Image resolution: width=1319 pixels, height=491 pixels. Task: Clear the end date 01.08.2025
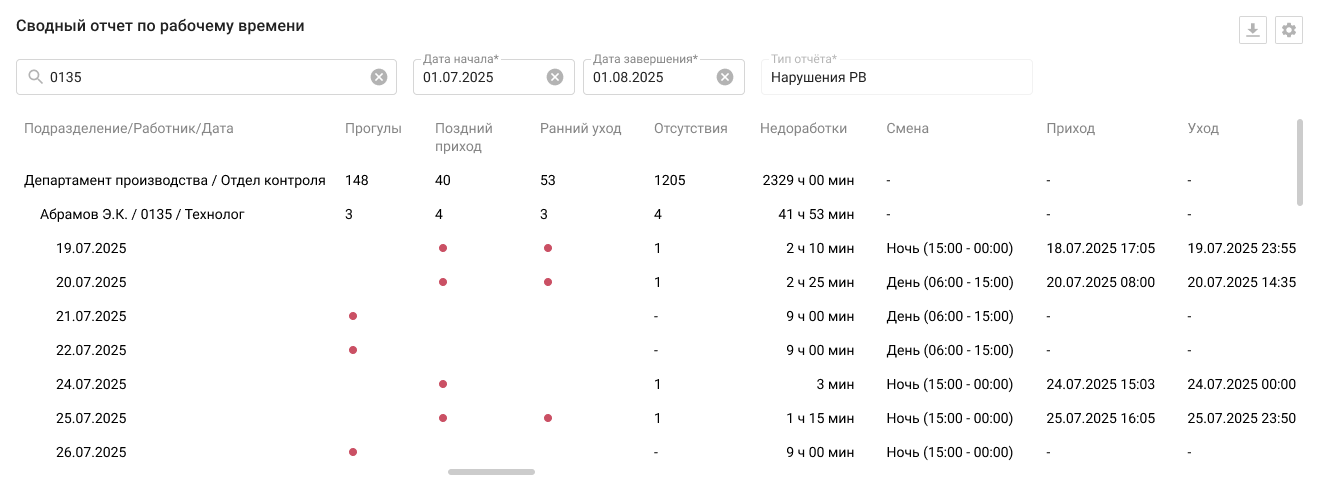click(x=725, y=77)
